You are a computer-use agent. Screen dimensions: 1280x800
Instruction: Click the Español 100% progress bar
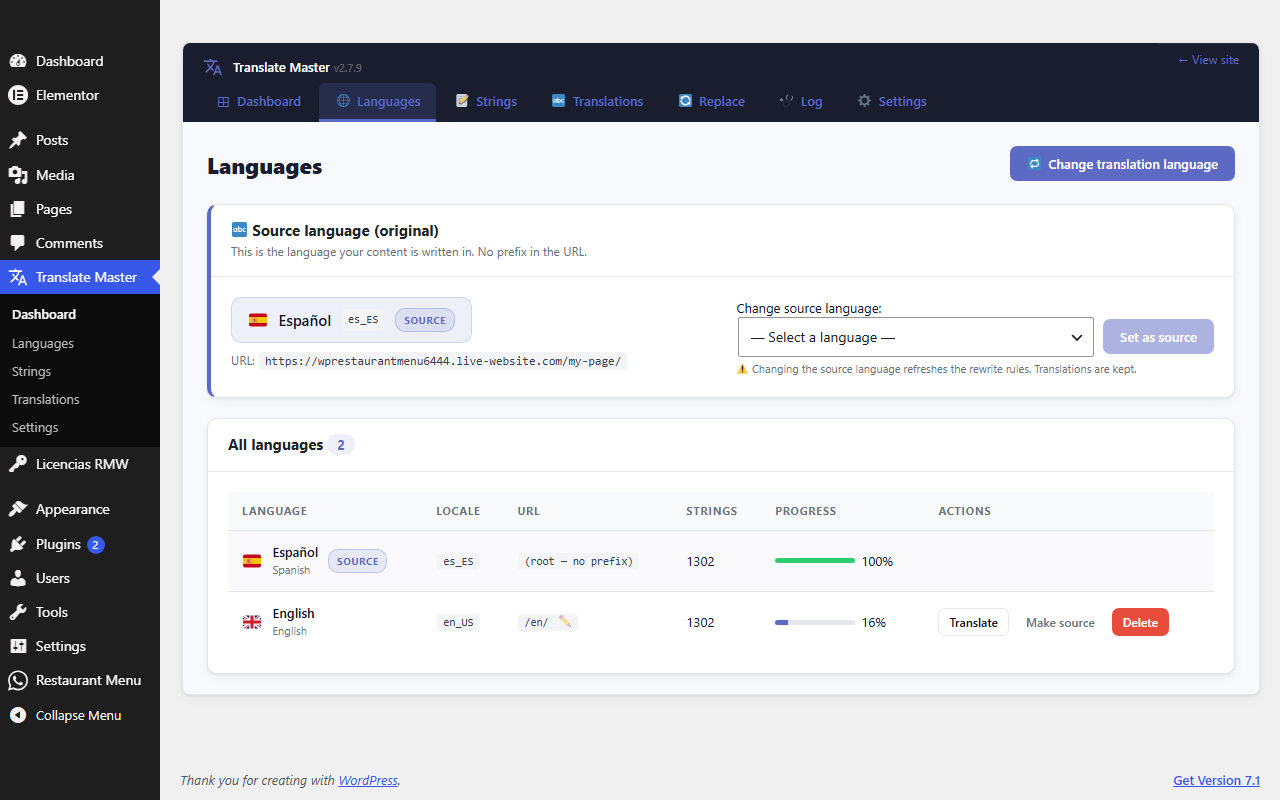tap(815, 561)
